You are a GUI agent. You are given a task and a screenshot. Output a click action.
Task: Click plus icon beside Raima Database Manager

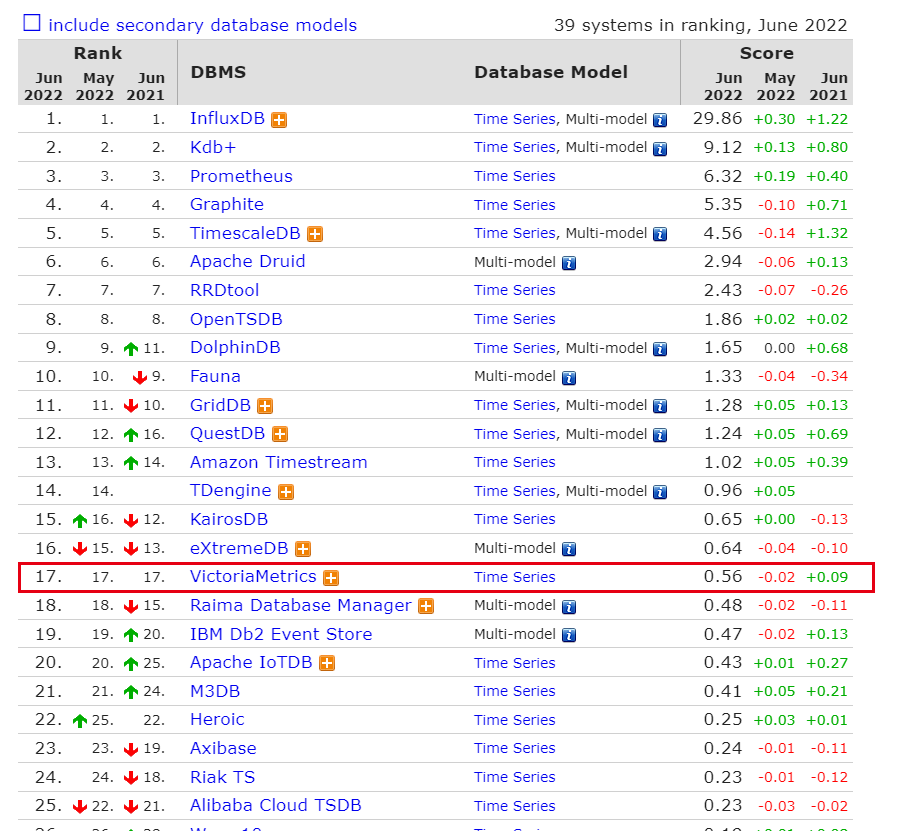pos(426,606)
